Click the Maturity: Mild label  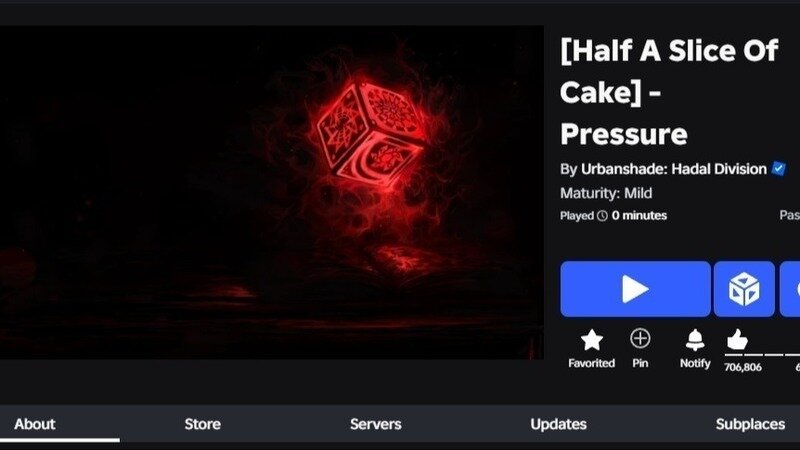(606, 193)
